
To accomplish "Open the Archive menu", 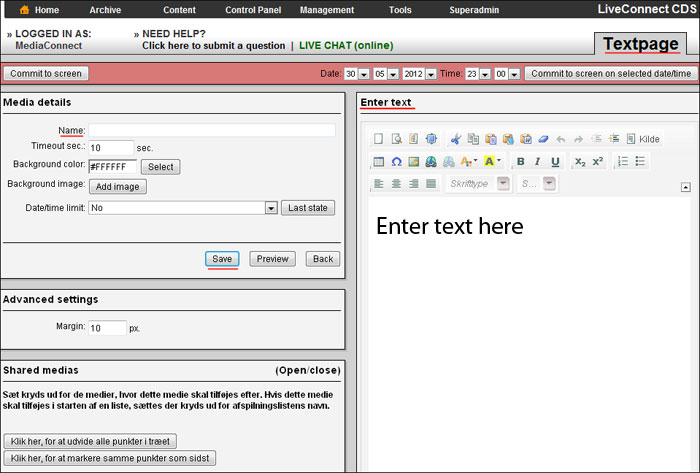I will tap(105, 10).
